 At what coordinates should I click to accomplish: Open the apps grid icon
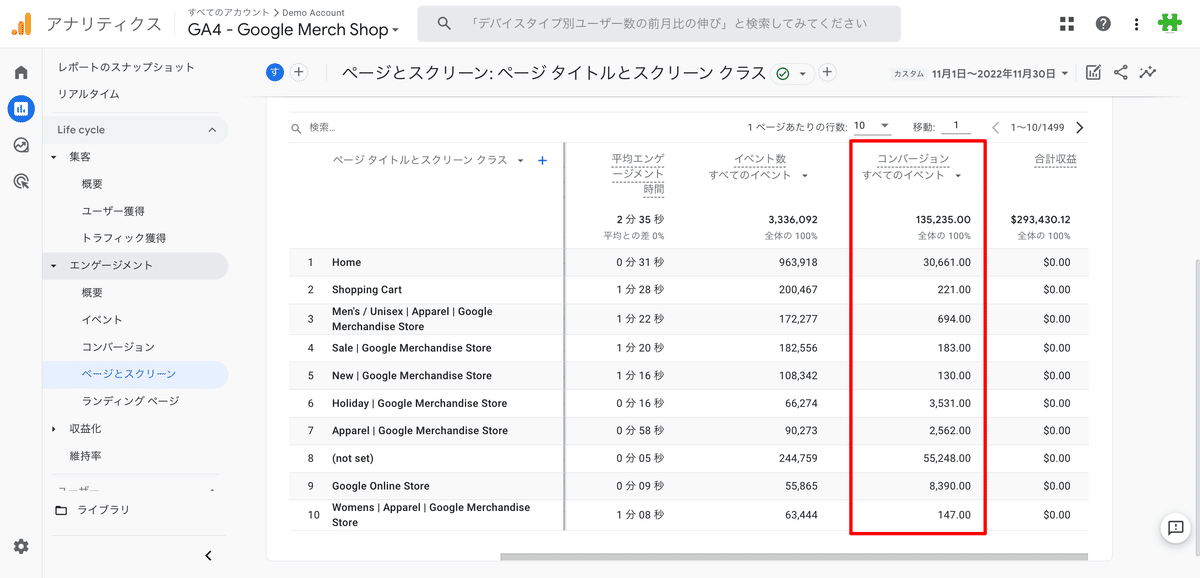(1067, 24)
